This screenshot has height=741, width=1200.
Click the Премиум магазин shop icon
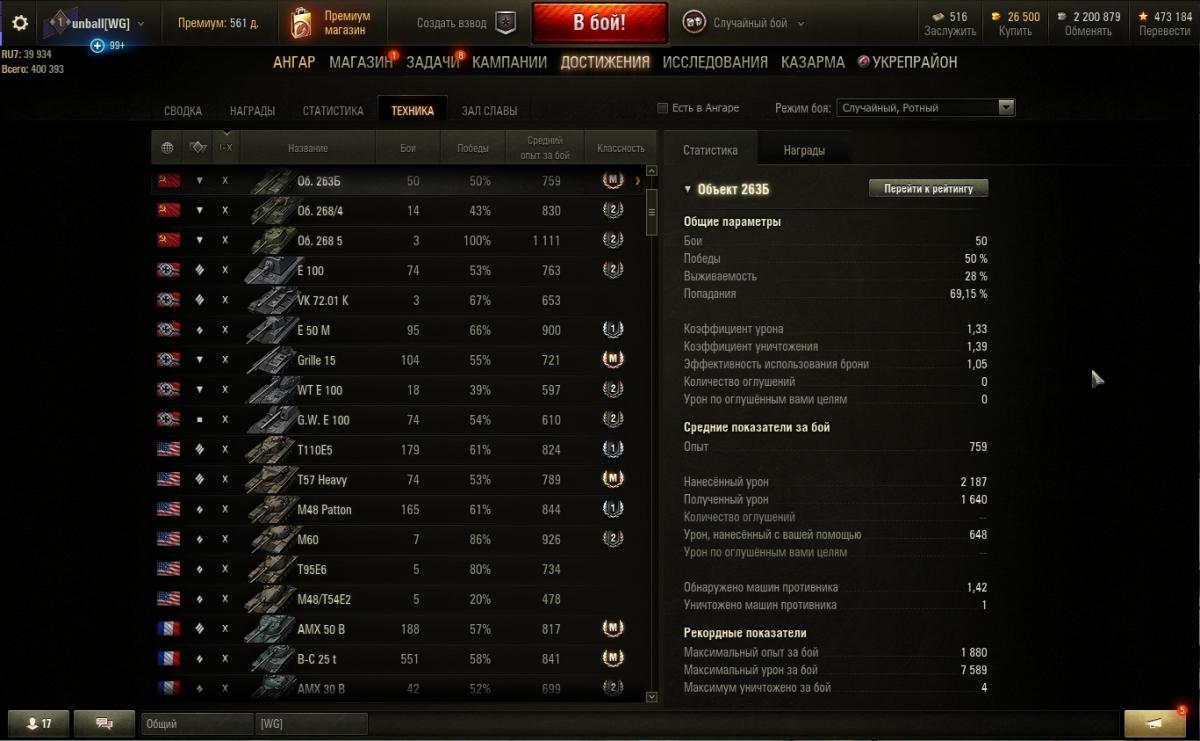point(301,23)
